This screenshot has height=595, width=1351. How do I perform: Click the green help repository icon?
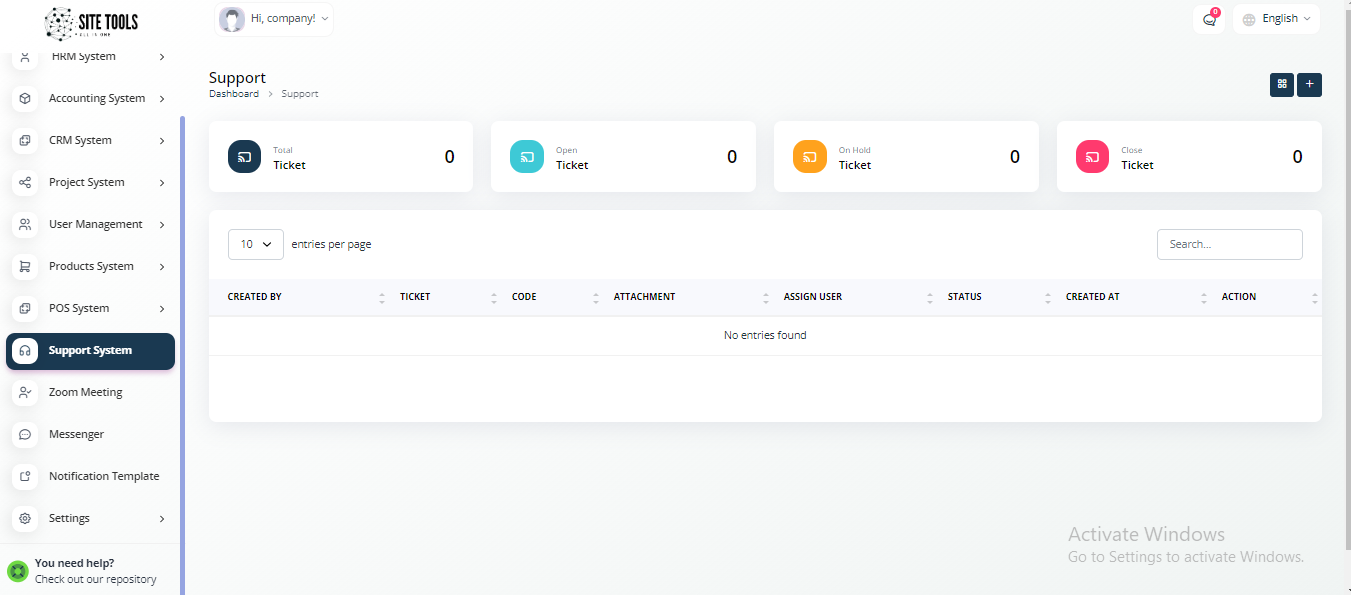17,571
